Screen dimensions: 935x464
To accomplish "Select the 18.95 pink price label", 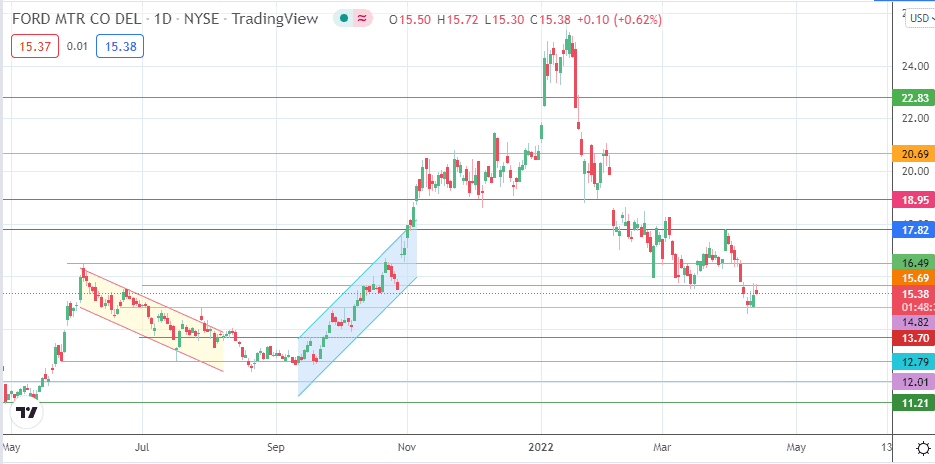I will pos(914,200).
